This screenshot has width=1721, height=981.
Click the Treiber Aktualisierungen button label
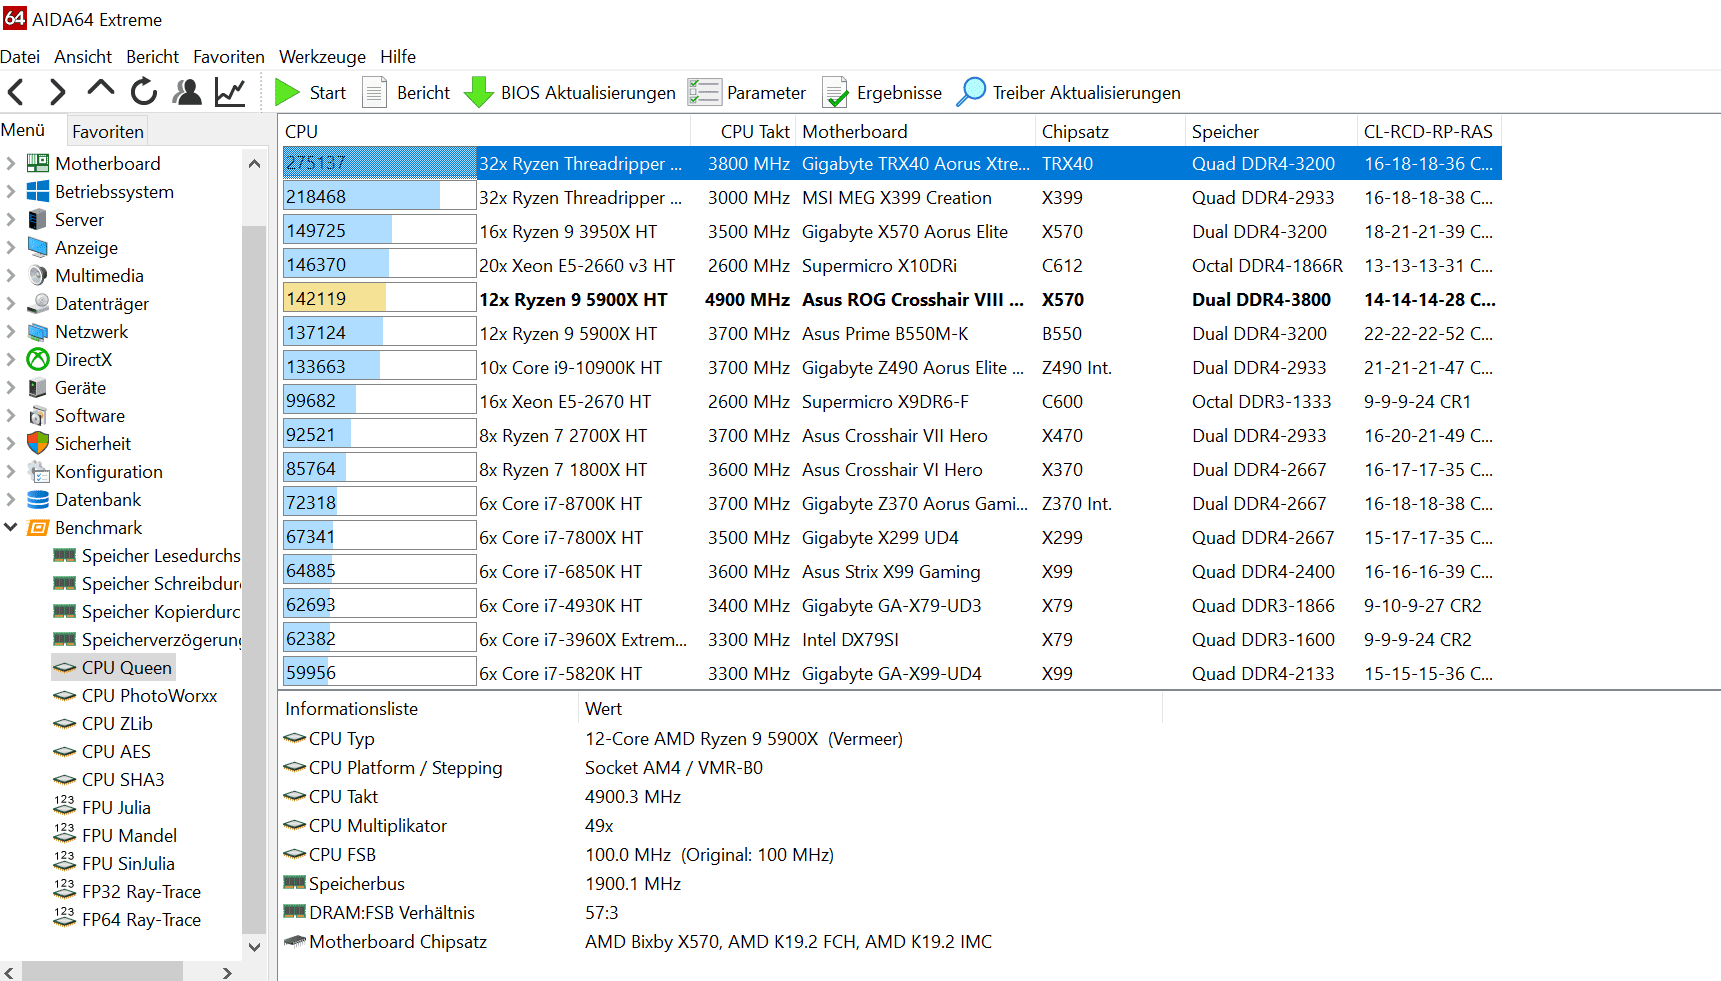1087,93
